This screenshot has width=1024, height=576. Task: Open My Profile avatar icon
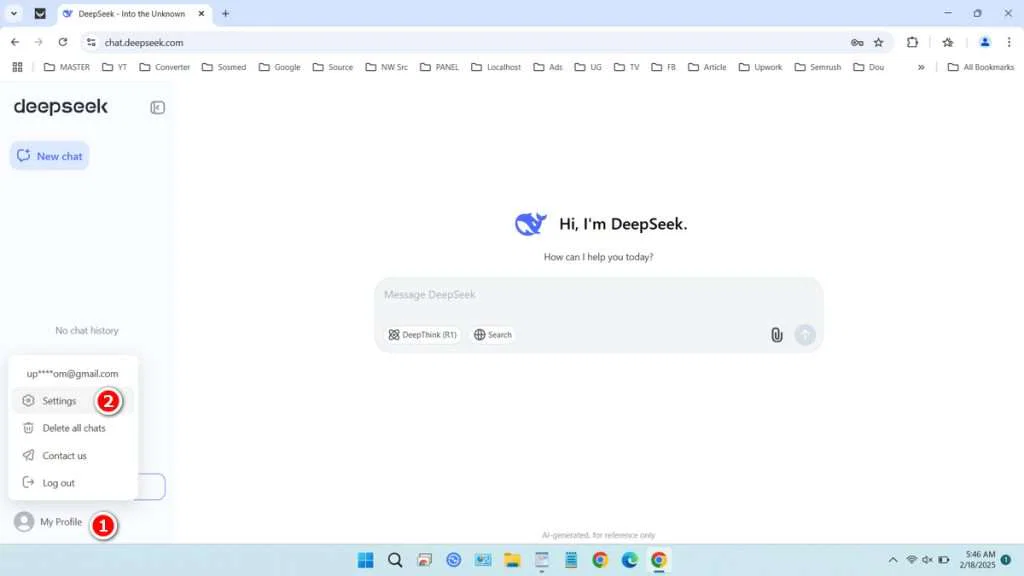click(22, 521)
